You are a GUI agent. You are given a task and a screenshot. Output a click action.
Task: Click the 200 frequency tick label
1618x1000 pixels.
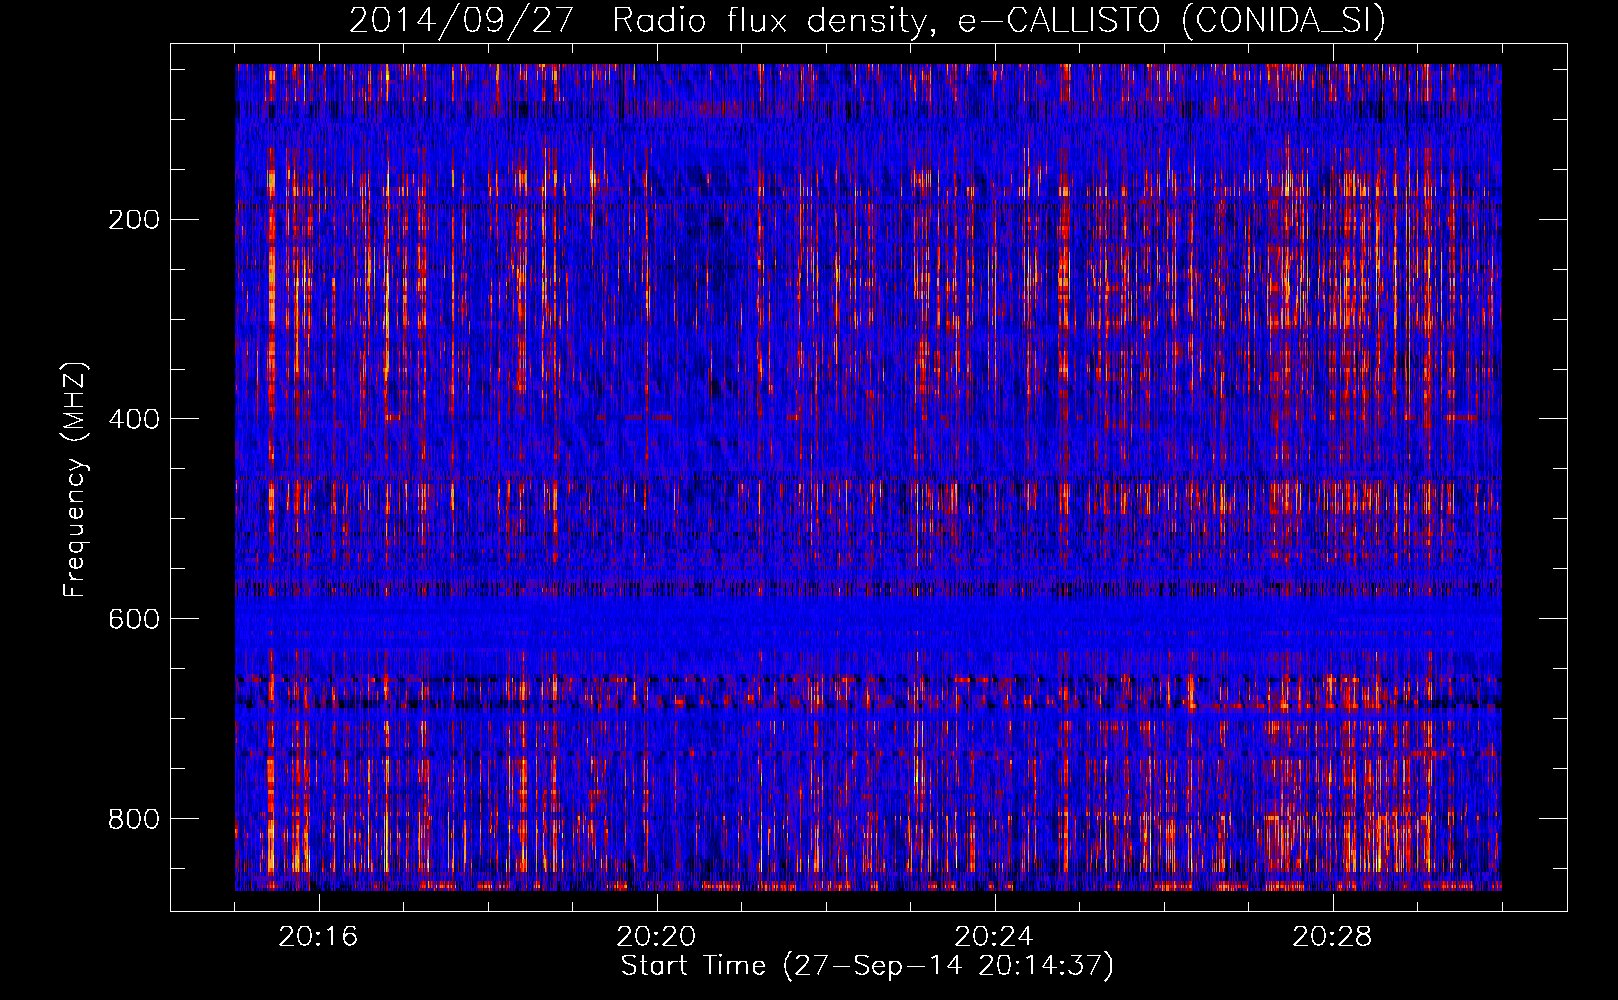(133, 220)
